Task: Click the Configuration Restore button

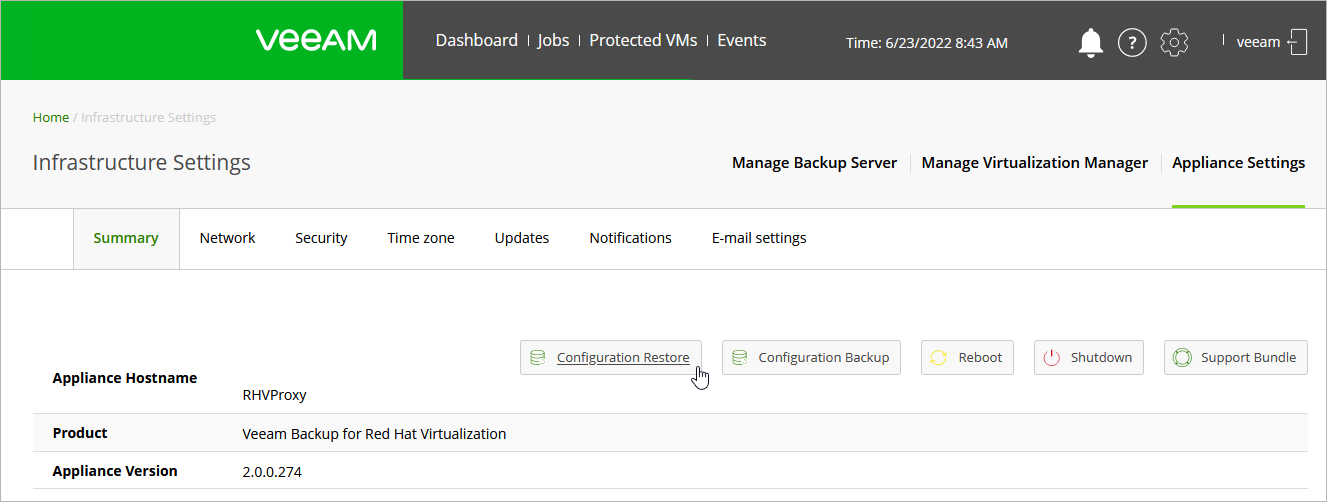Action: pos(611,357)
